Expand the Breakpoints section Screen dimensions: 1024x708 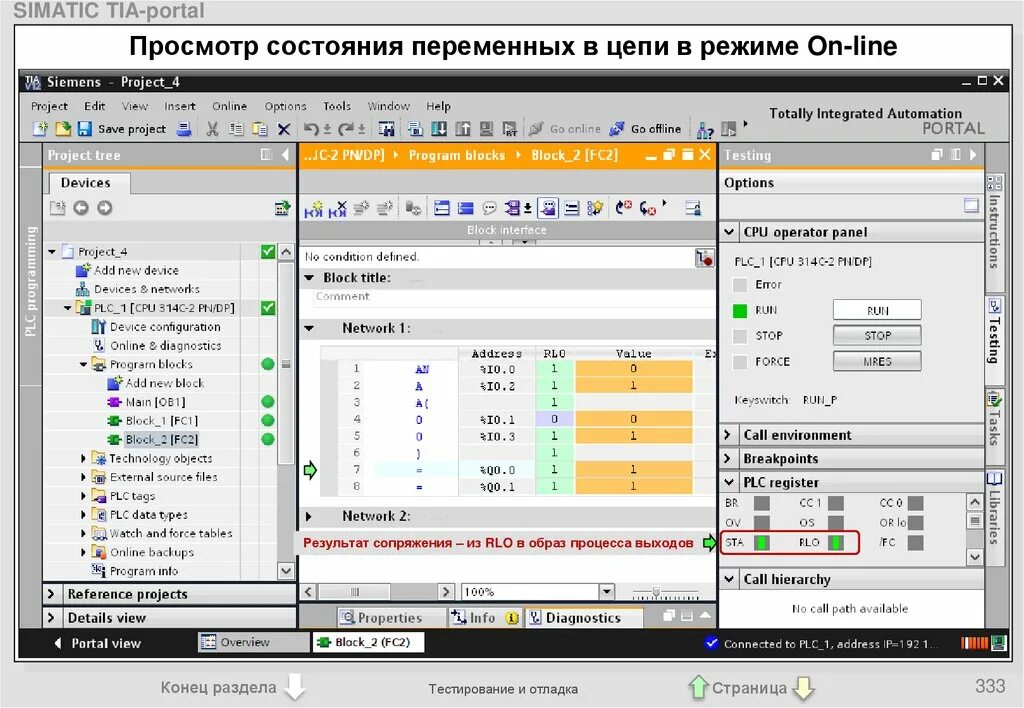[729, 459]
